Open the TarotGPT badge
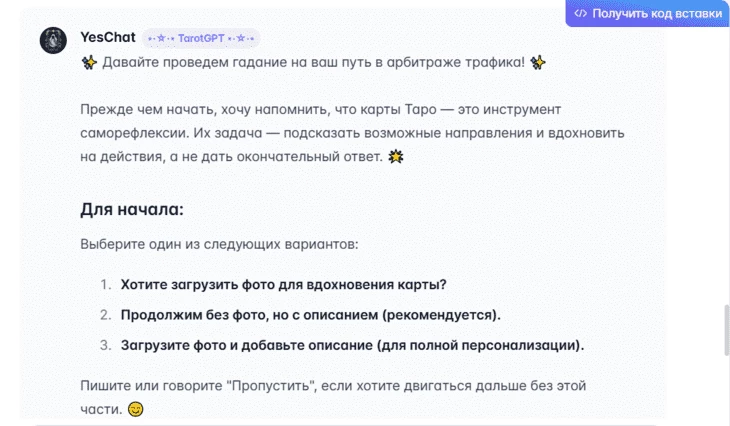 click(201, 38)
